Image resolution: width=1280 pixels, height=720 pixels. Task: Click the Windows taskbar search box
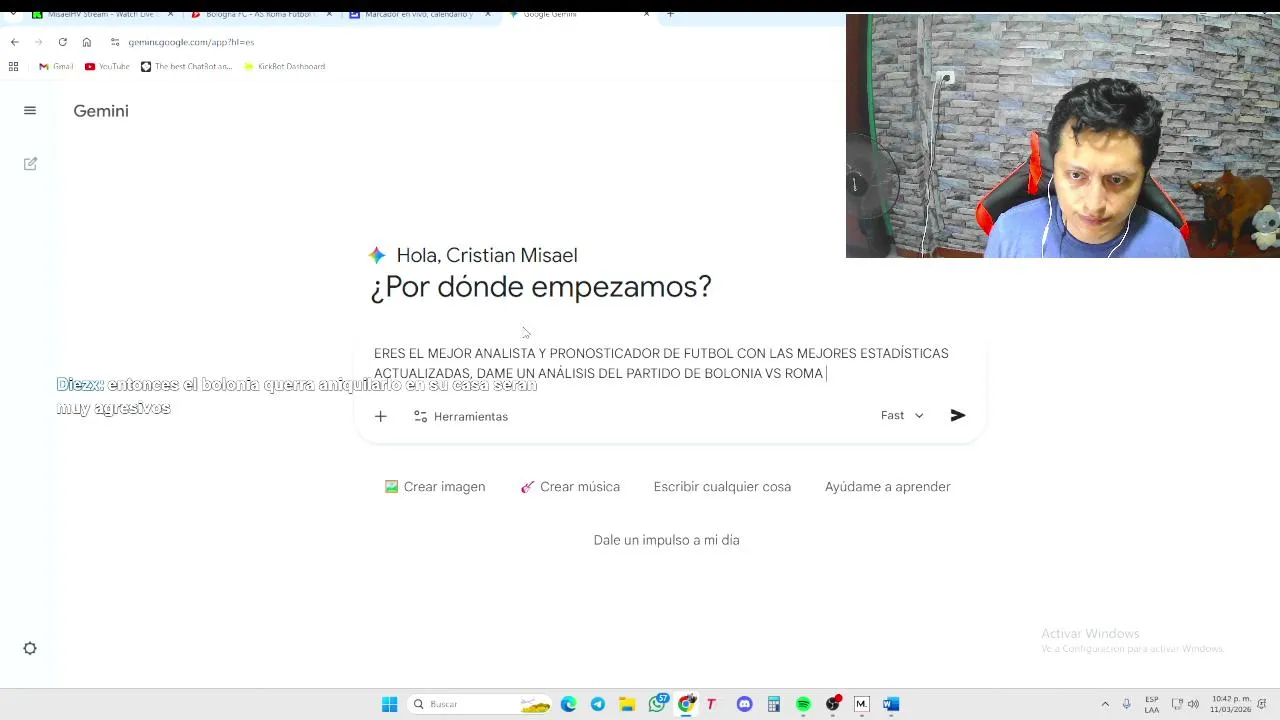(x=481, y=704)
